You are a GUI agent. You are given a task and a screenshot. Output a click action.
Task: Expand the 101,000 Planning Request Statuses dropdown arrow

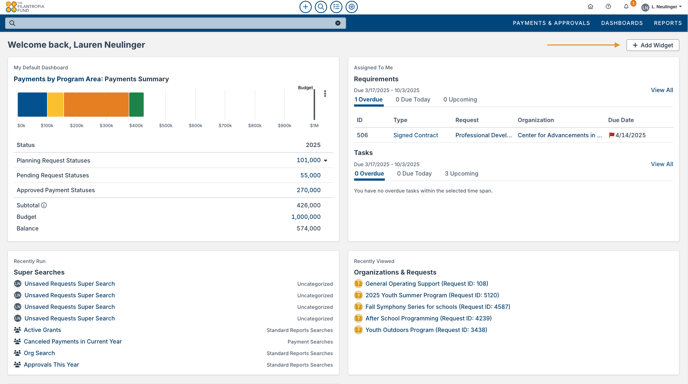coord(326,161)
